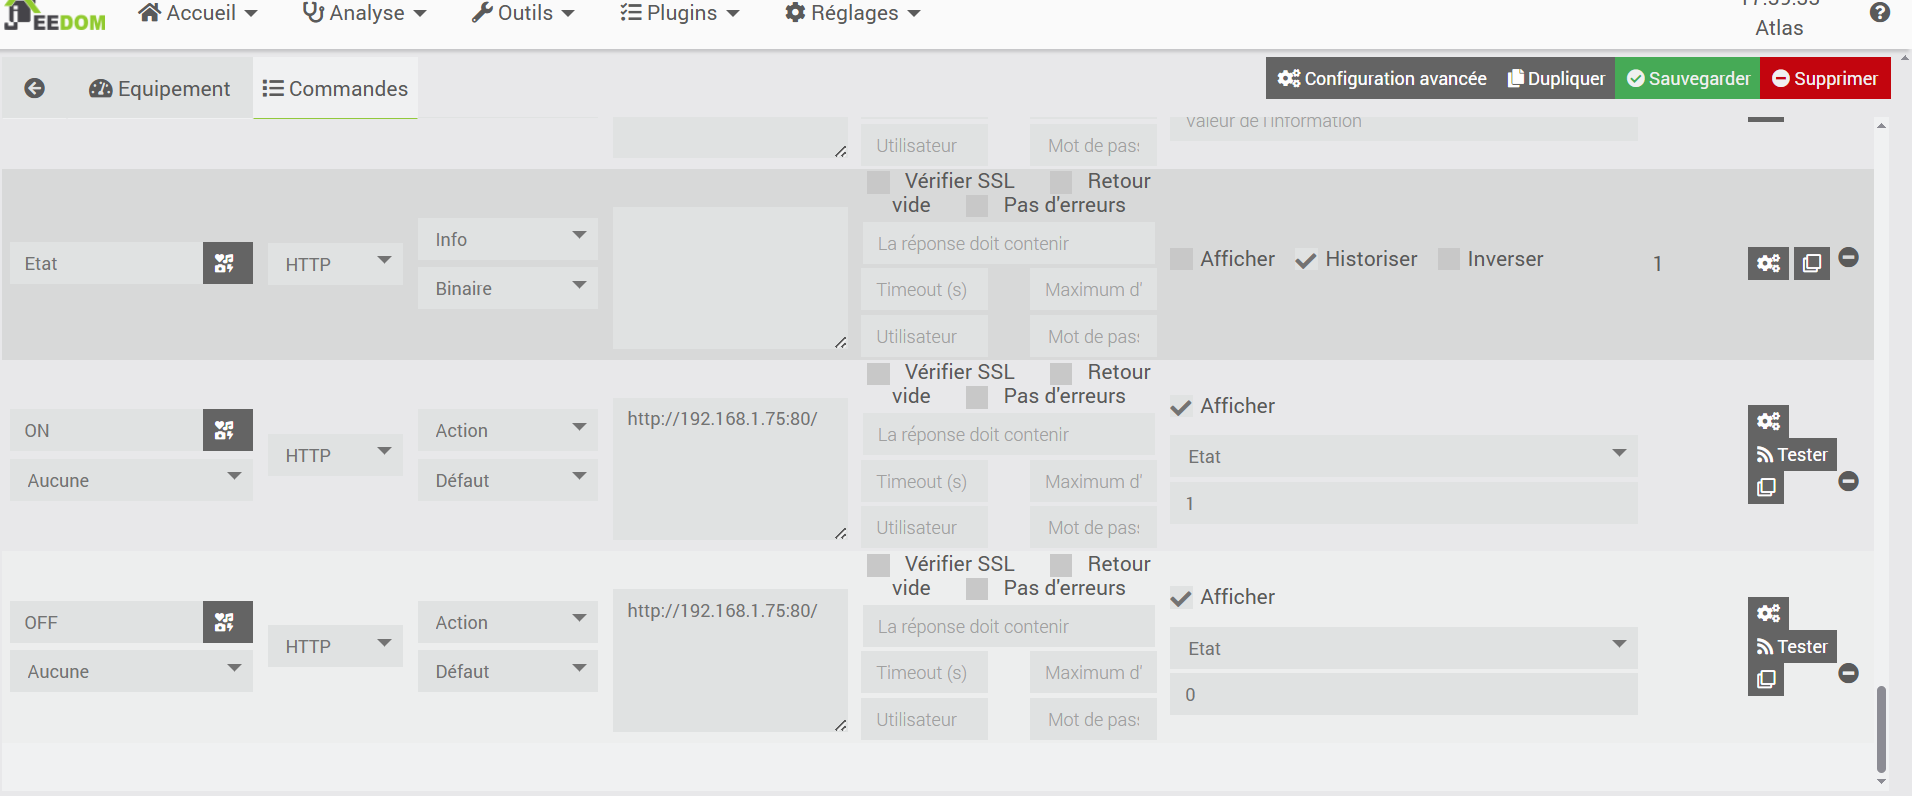1912x796 pixels.
Task: Test the ON command with Tester
Action: [x=1792, y=454]
